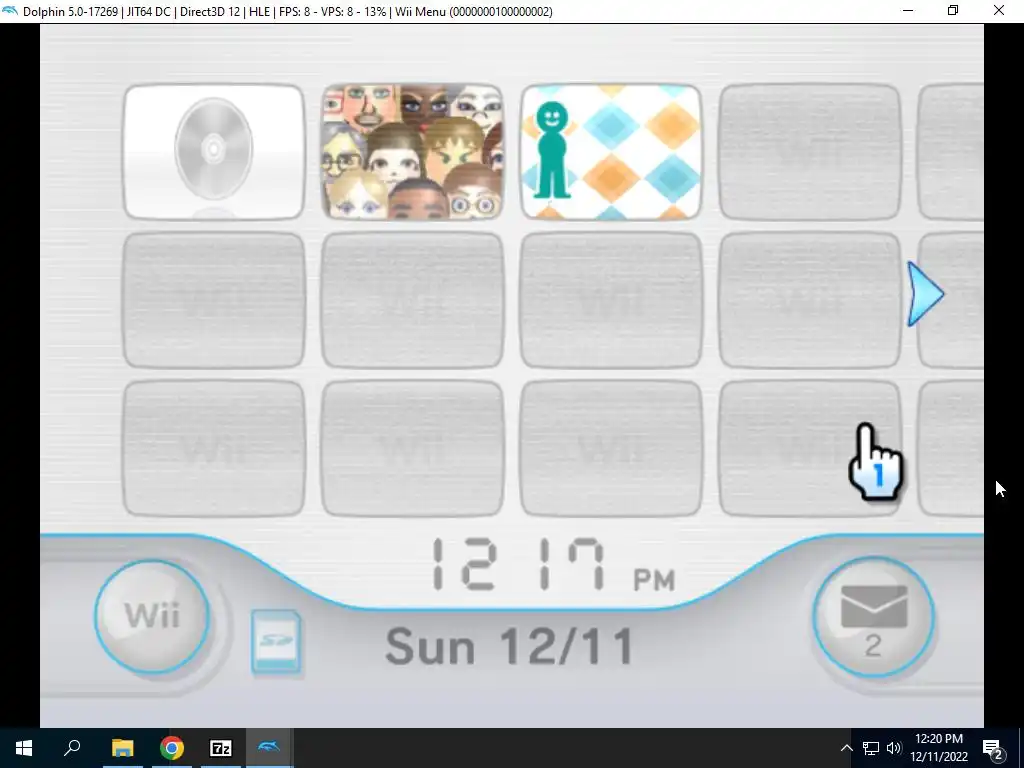Select Dolphin emulator taskbar icon
Viewport: 1024px width, 768px height.
[269, 748]
